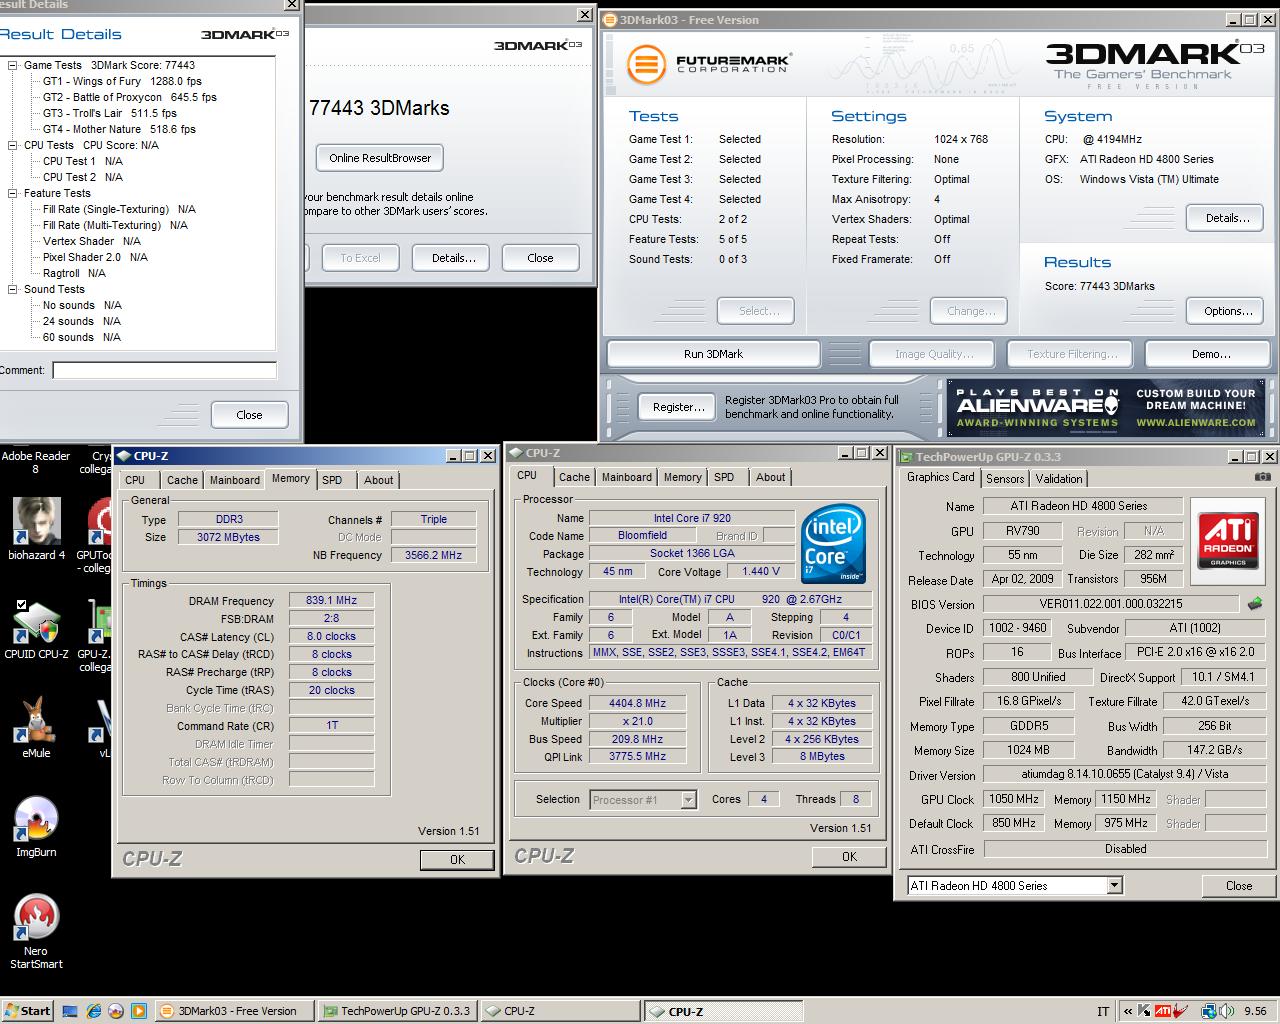Viewport: 1280px width, 1024px height.
Task: Click OK in CPU-Z memory window
Action: coord(457,860)
